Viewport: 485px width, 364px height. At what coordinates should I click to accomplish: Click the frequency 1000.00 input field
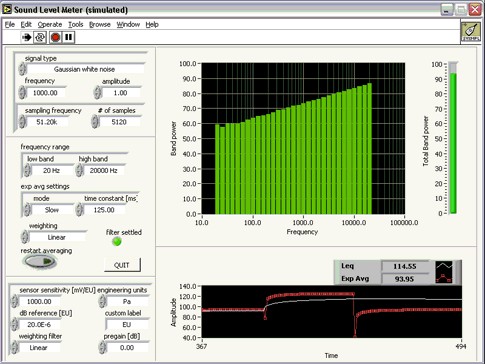46,93
